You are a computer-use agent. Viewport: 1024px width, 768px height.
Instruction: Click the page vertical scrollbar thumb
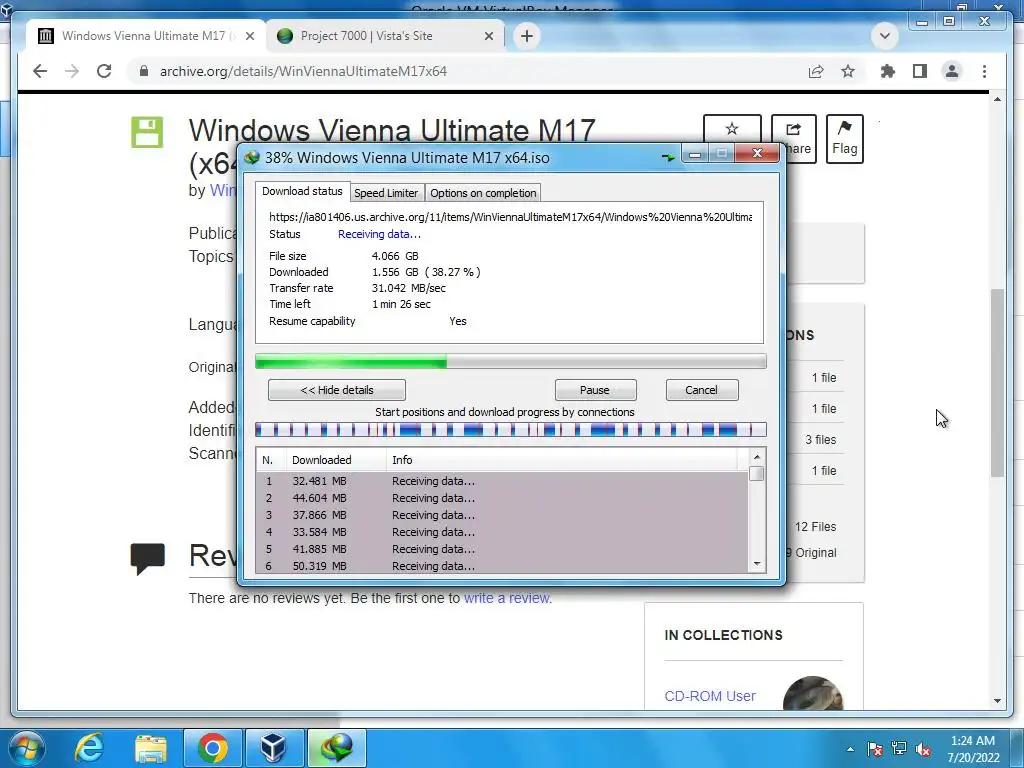coord(997,383)
